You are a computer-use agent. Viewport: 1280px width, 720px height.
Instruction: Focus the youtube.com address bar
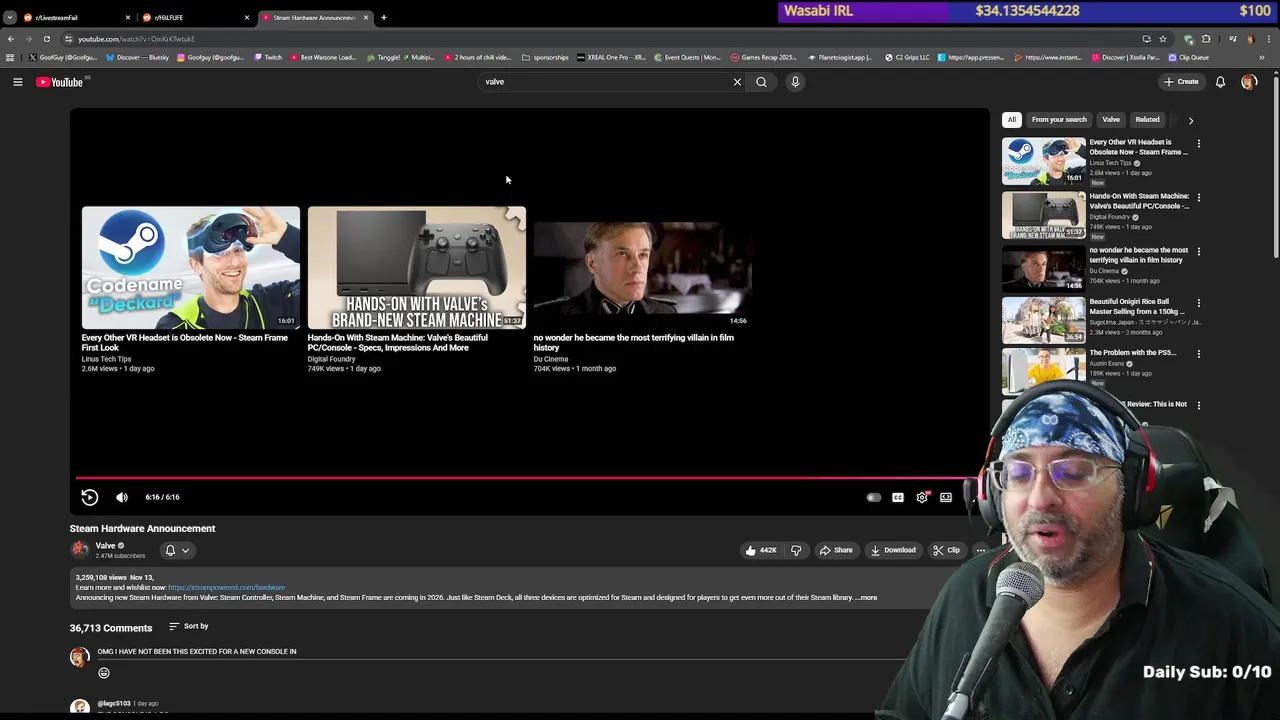coord(600,39)
